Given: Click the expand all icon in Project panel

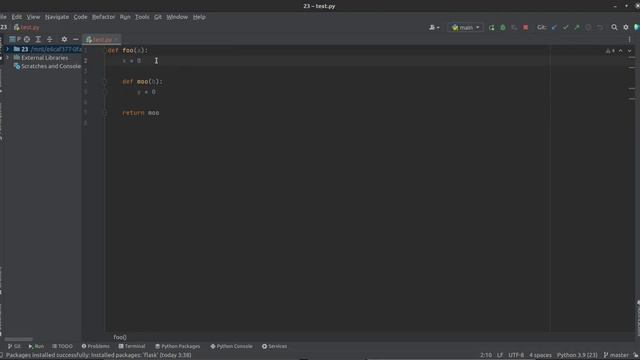Looking at the screenshot, I should (x=38, y=39).
